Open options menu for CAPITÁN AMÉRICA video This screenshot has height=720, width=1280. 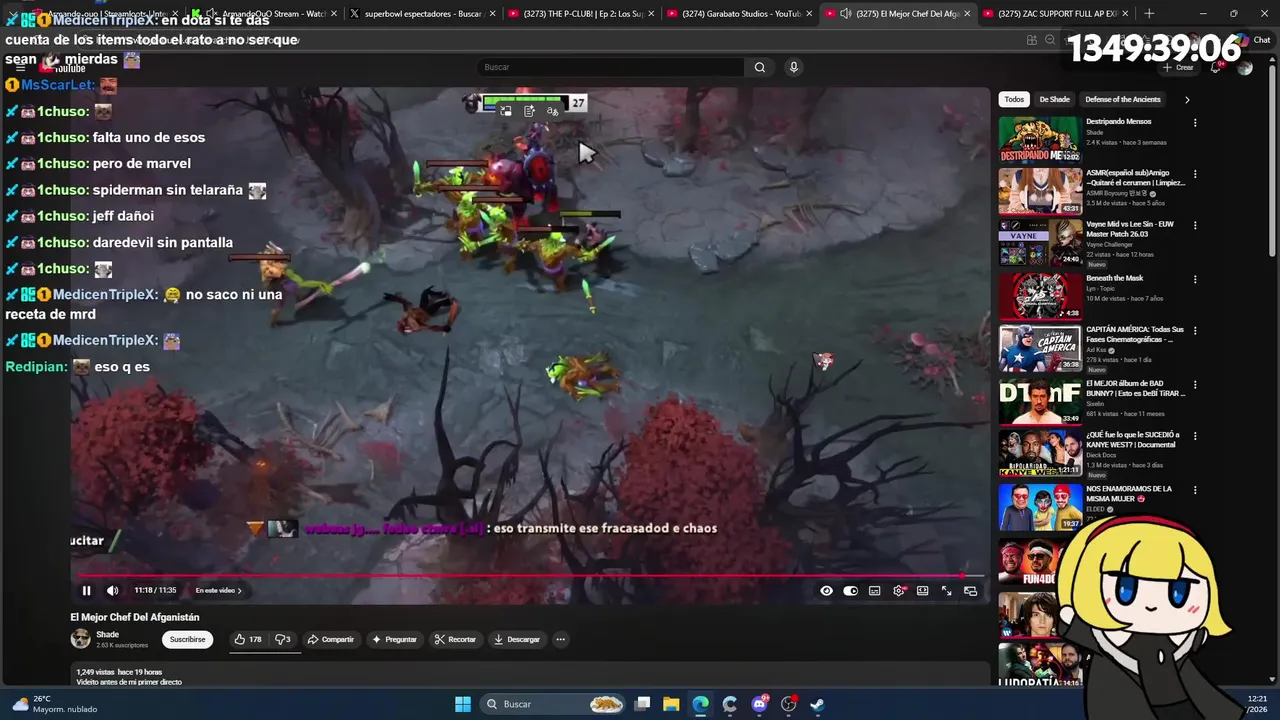pos(1195,331)
